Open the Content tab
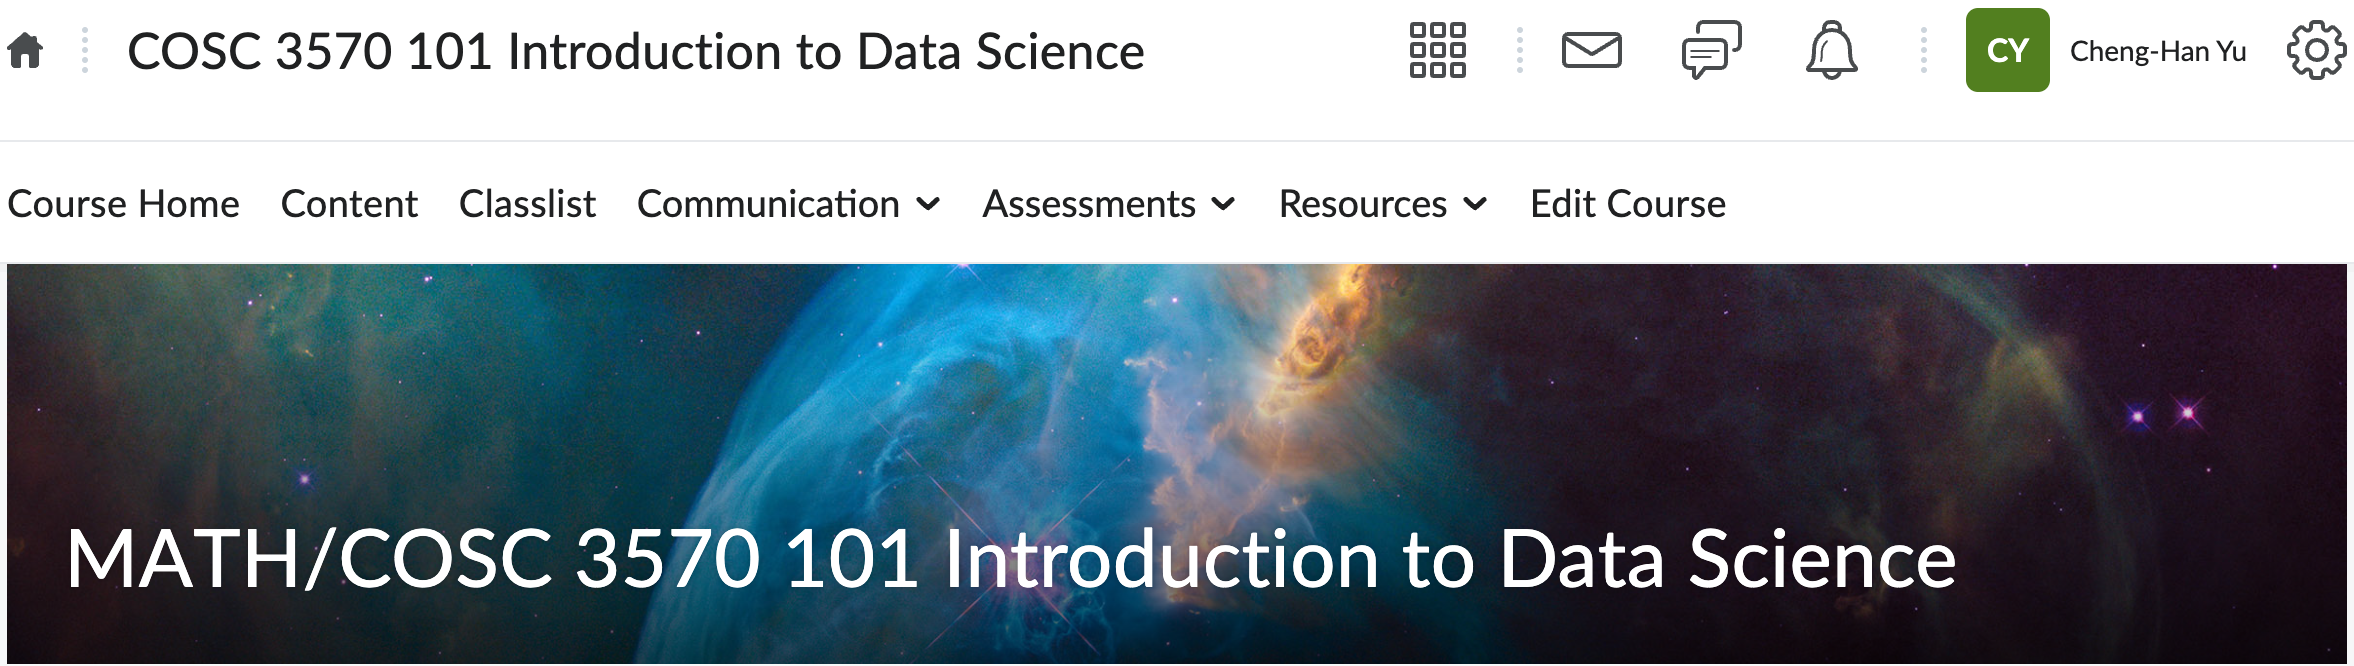 [x=349, y=204]
